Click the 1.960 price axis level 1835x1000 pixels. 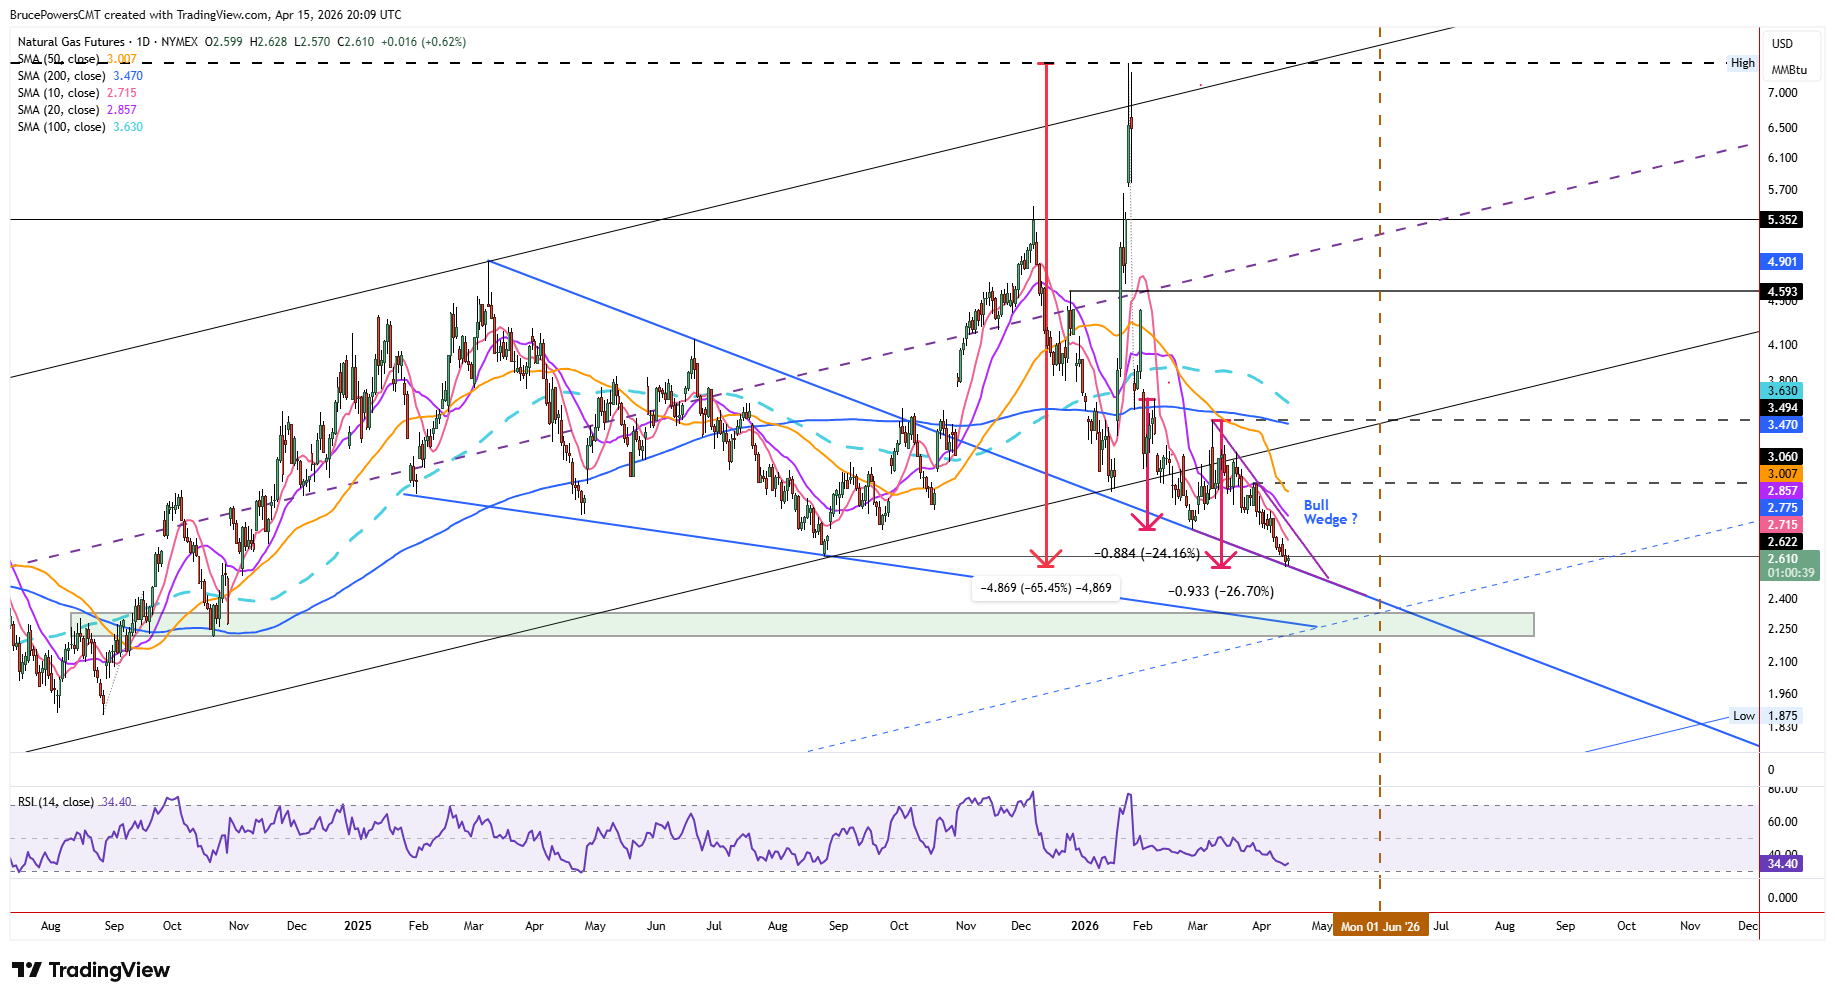click(x=1782, y=694)
